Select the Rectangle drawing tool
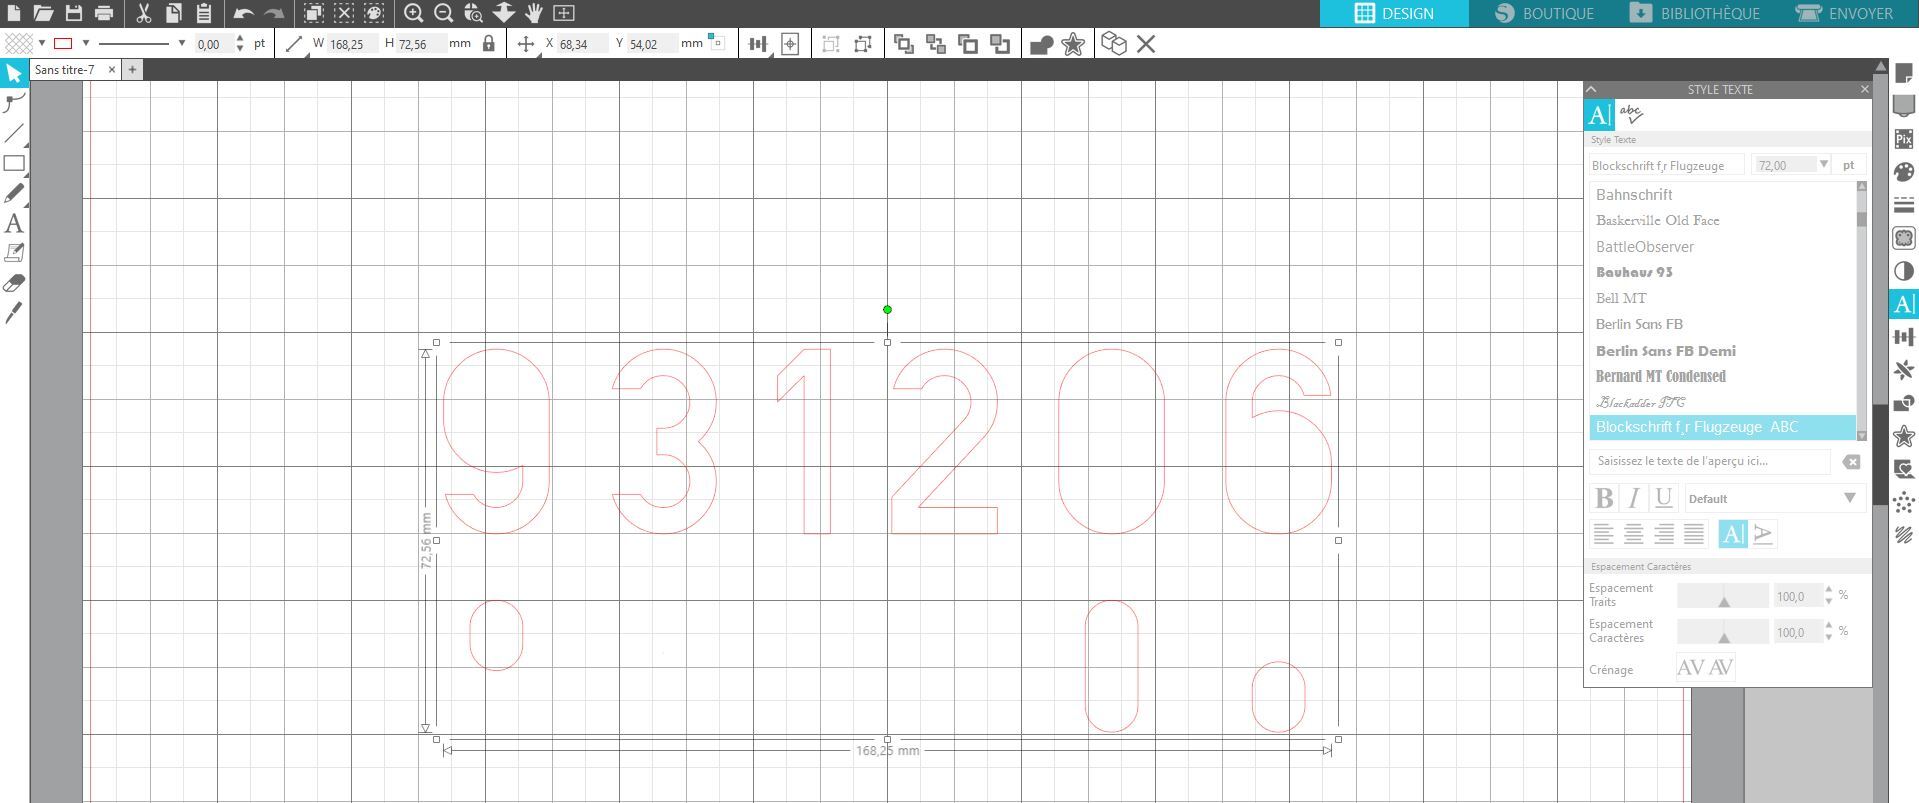This screenshot has width=1919, height=803. (x=14, y=163)
